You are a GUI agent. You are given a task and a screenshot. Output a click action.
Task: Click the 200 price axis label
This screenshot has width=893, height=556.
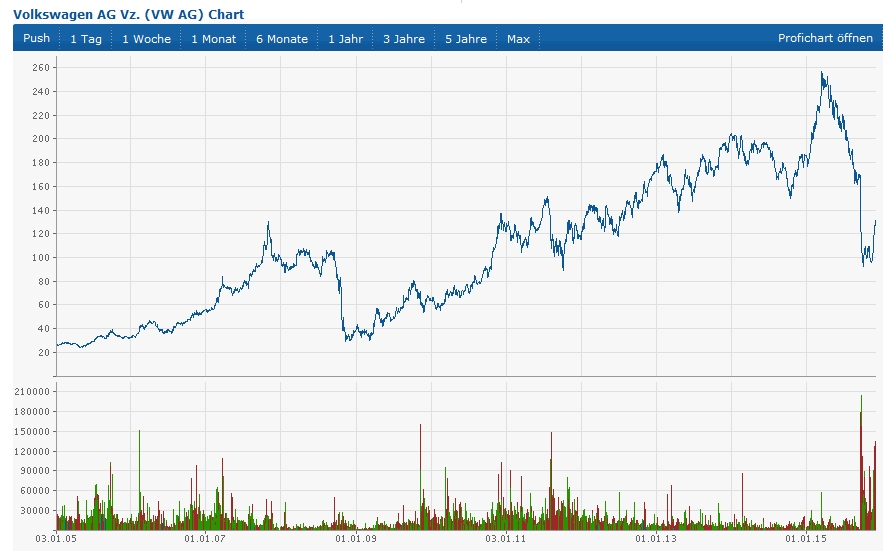tap(41, 139)
